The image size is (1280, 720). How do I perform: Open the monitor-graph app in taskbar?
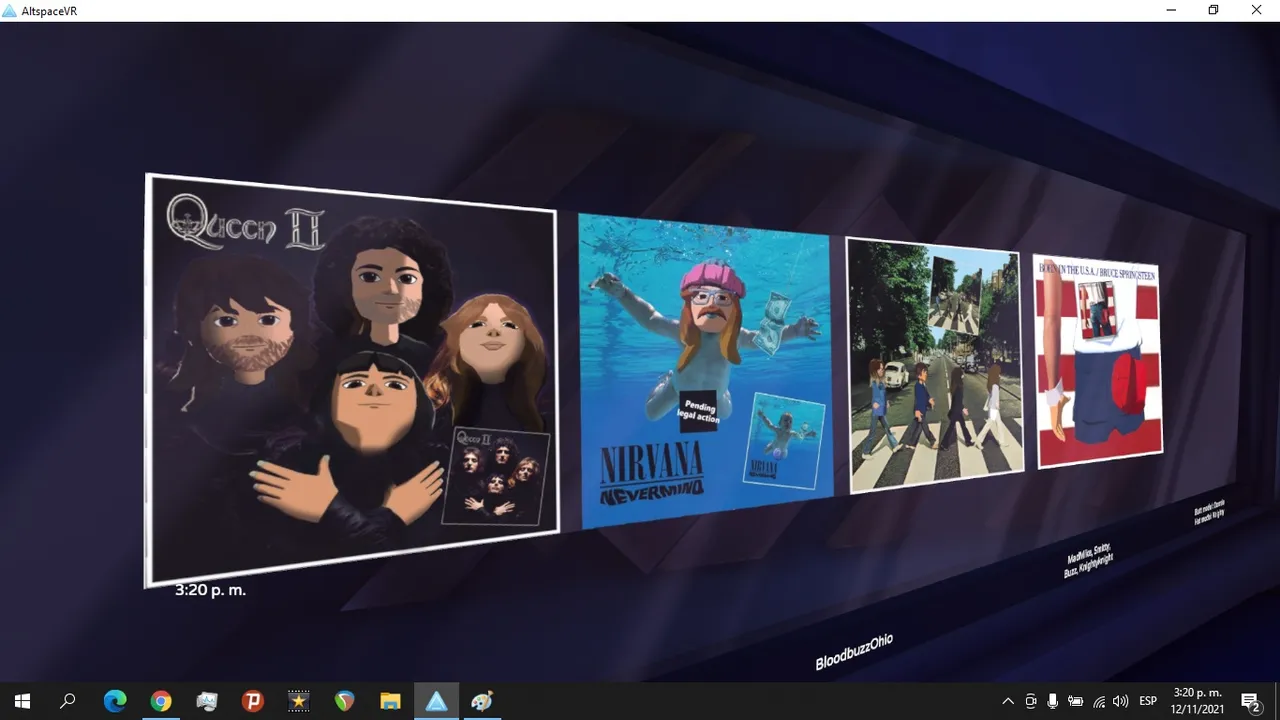coord(207,701)
